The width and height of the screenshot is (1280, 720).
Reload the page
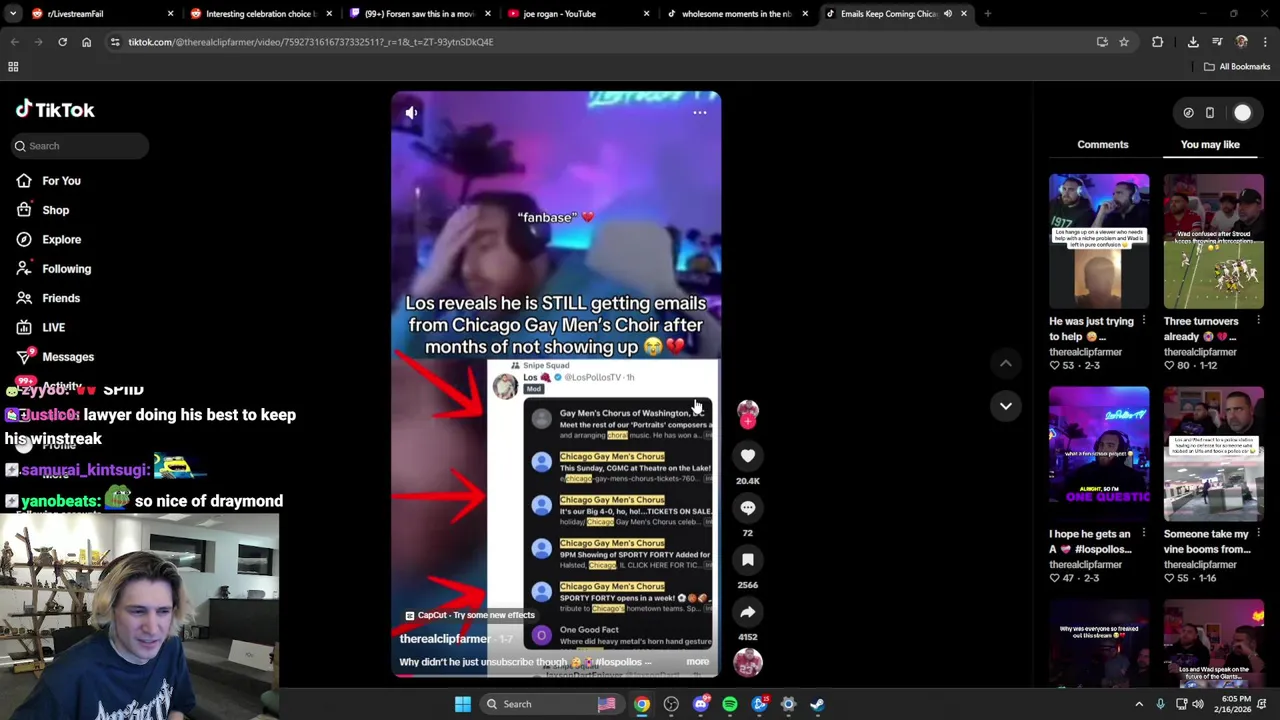[x=62, y=42]
